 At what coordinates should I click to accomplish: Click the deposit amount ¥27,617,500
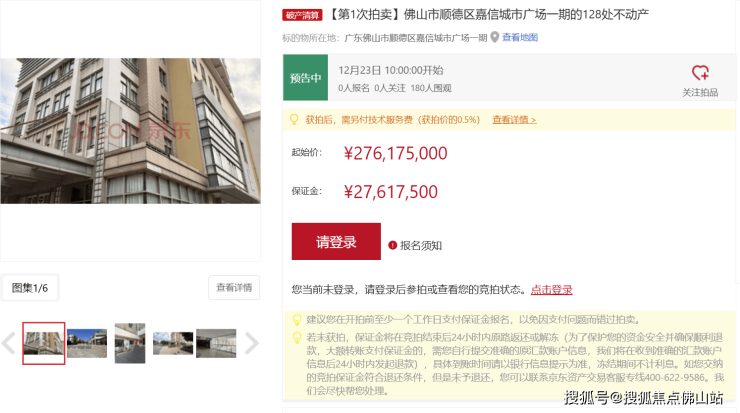391,192
